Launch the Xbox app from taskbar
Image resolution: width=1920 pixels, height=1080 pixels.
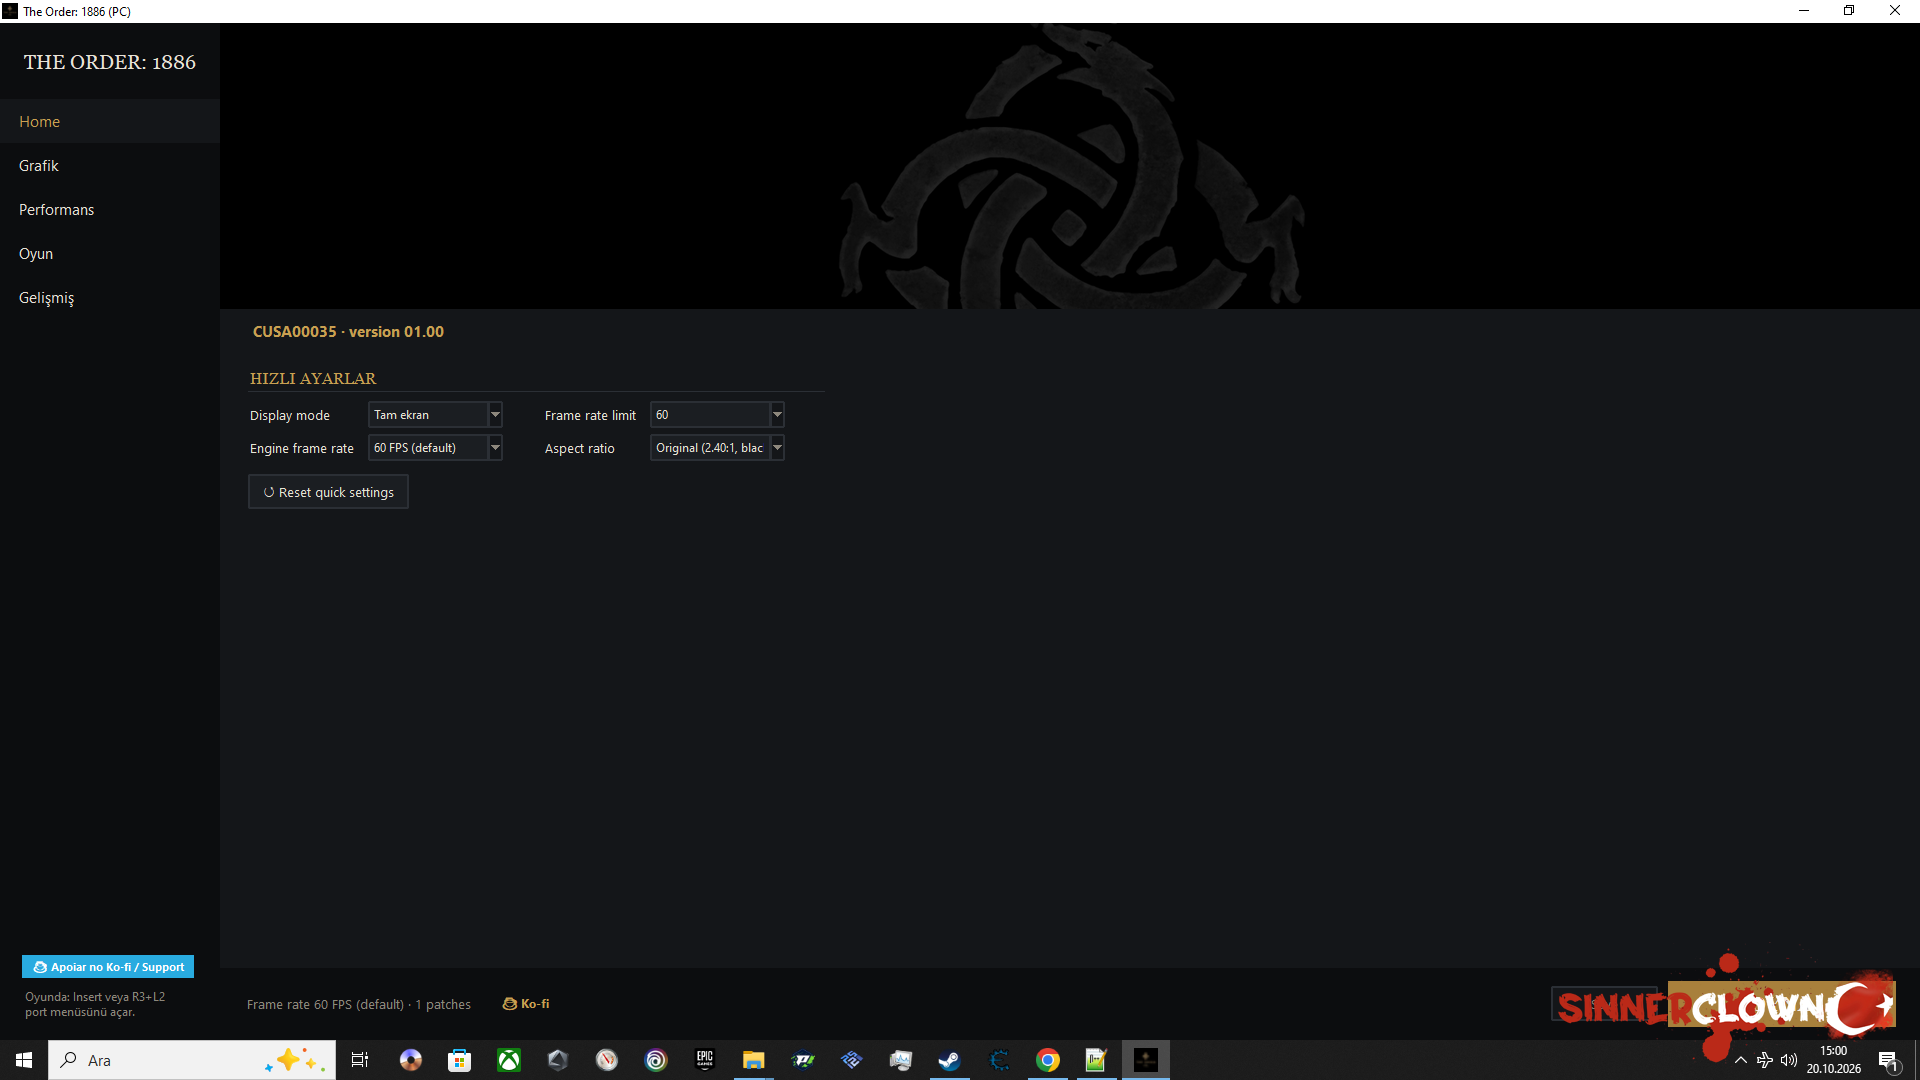click(x=509, y=1060)
